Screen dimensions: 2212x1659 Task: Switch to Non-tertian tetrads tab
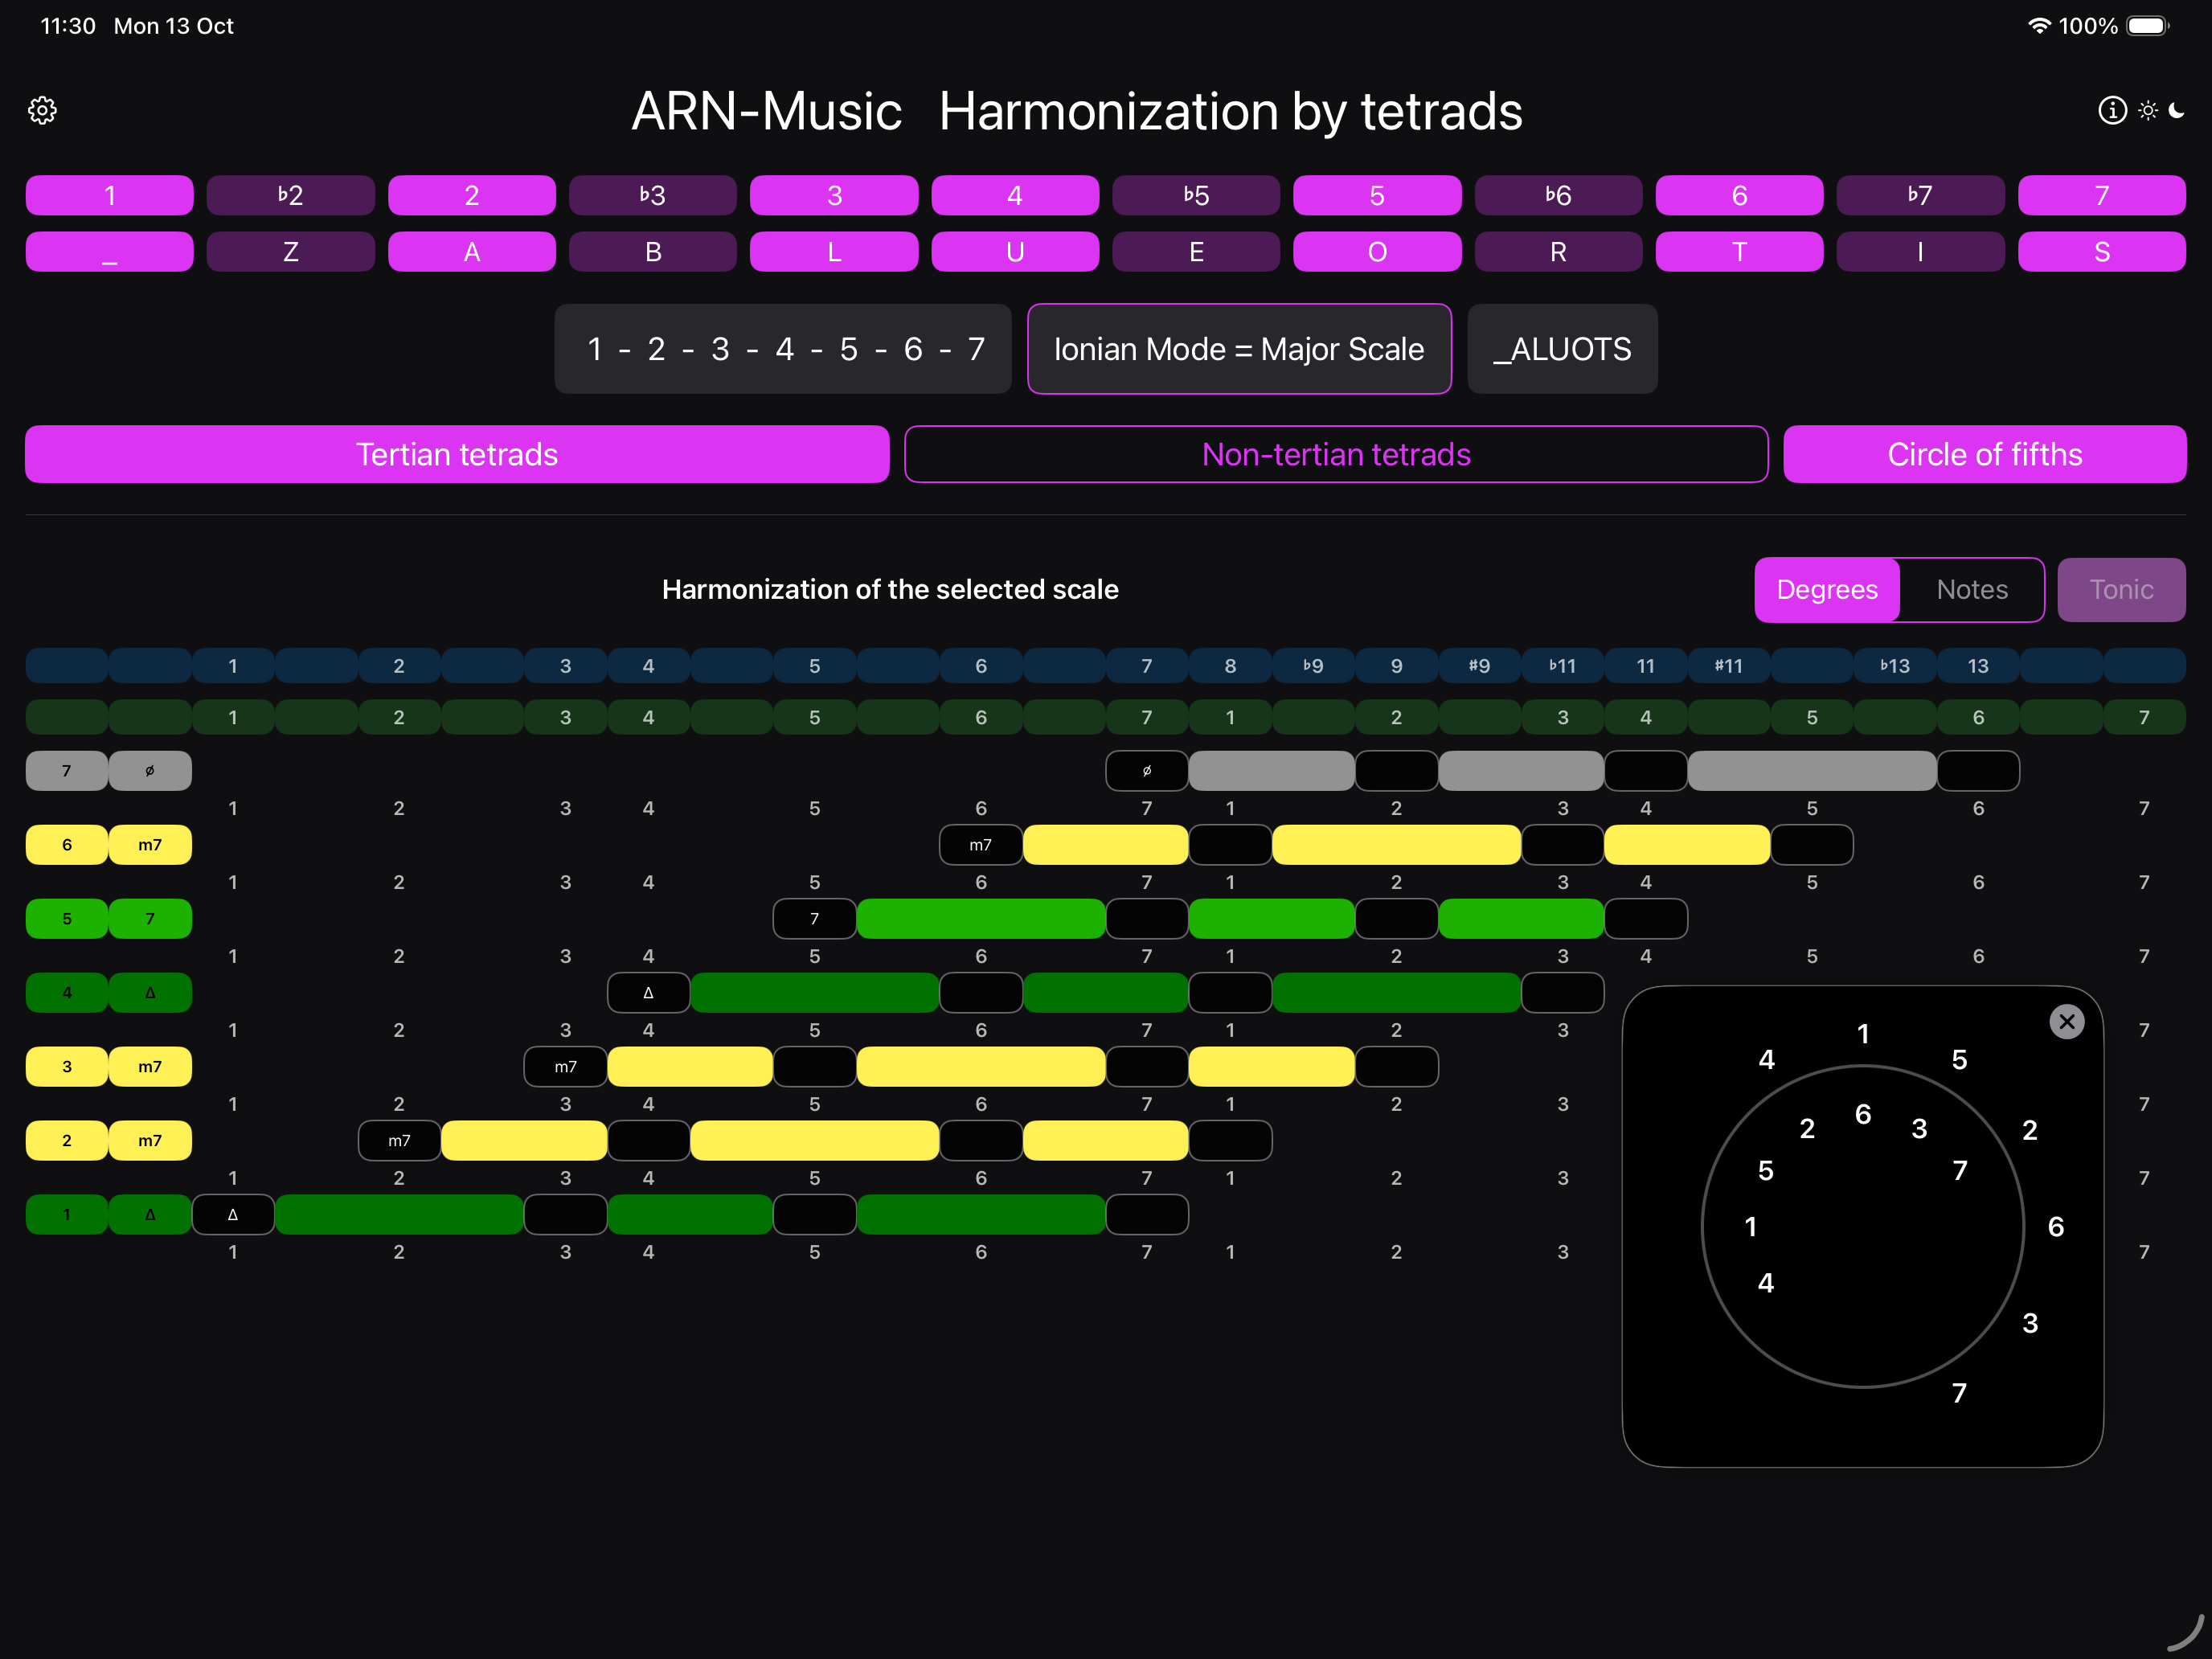tap(1335, 454)
